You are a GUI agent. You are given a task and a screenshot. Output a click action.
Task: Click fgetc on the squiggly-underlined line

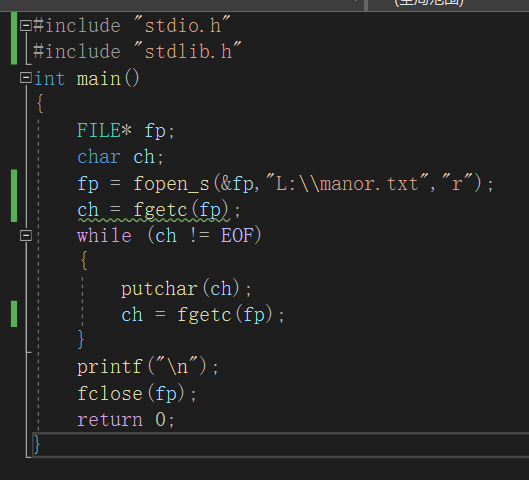click(x=160, y=210)
